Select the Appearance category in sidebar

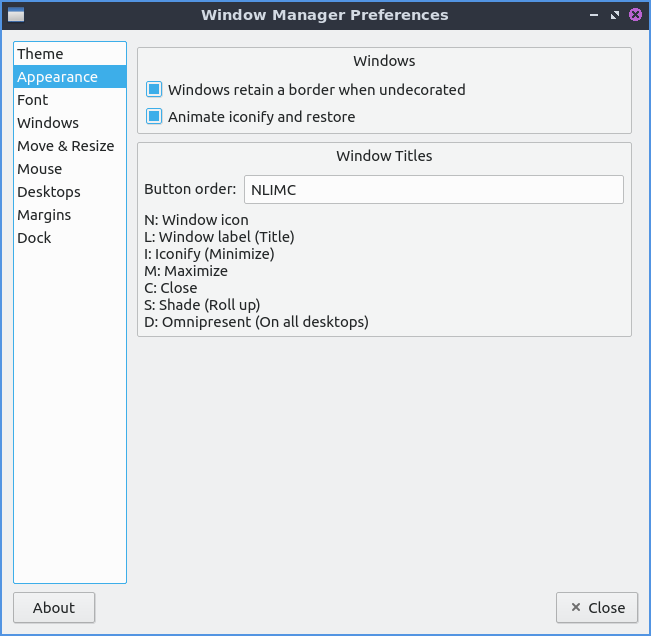point(57,77)
